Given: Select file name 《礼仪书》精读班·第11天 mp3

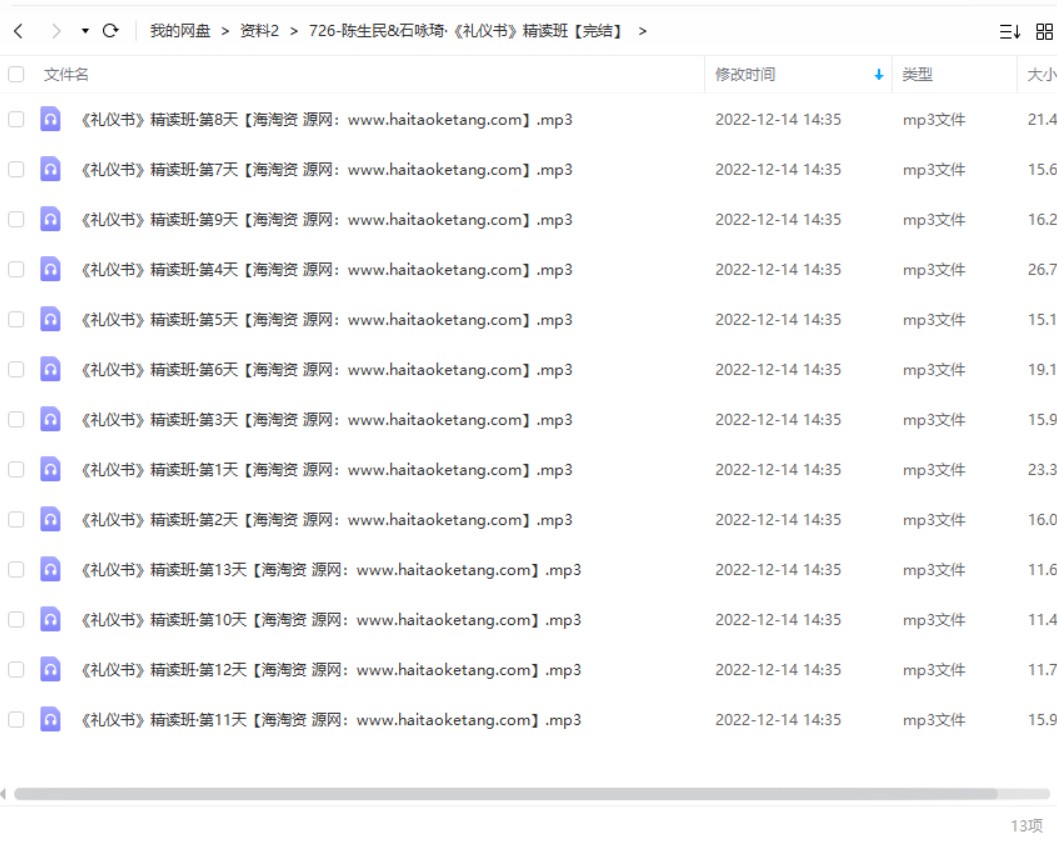Looking at the screenshot, I should 331,720.
